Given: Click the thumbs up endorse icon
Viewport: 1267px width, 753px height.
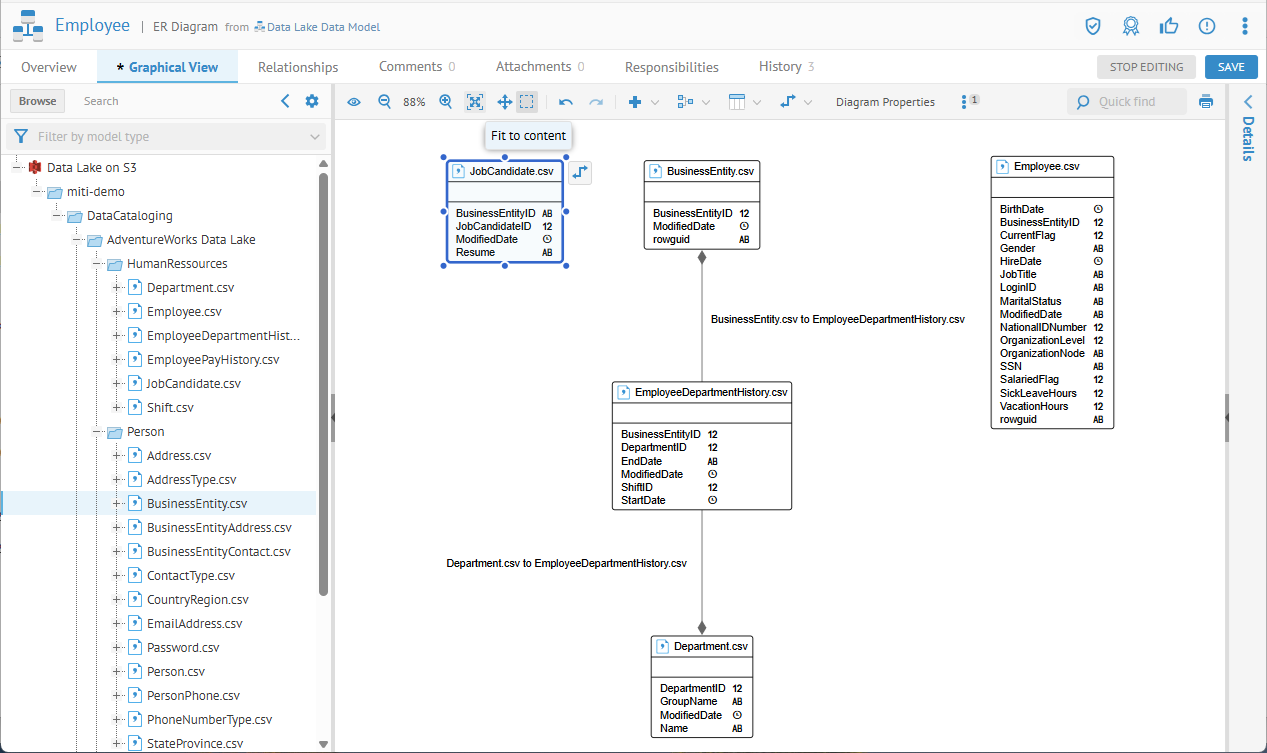Looking at the screenshot, I should [x=1168, y=26].
